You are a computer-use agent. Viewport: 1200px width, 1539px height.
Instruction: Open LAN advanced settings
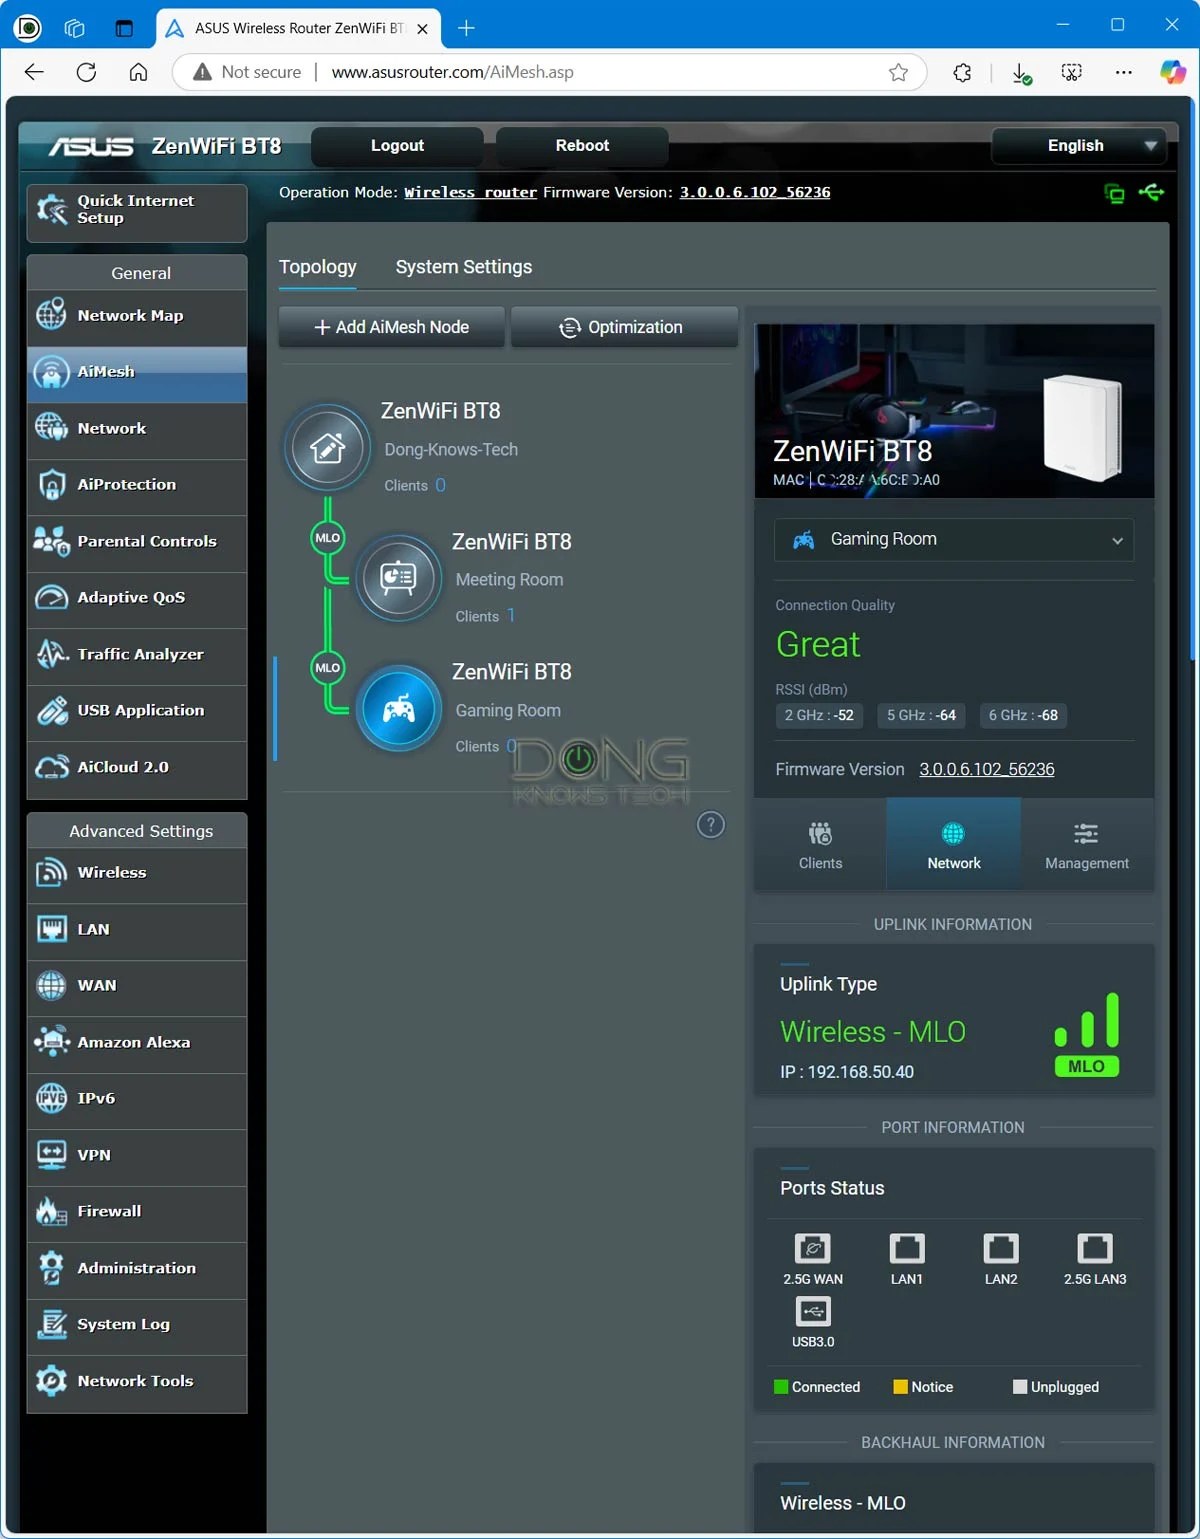(x=137, y=931)
